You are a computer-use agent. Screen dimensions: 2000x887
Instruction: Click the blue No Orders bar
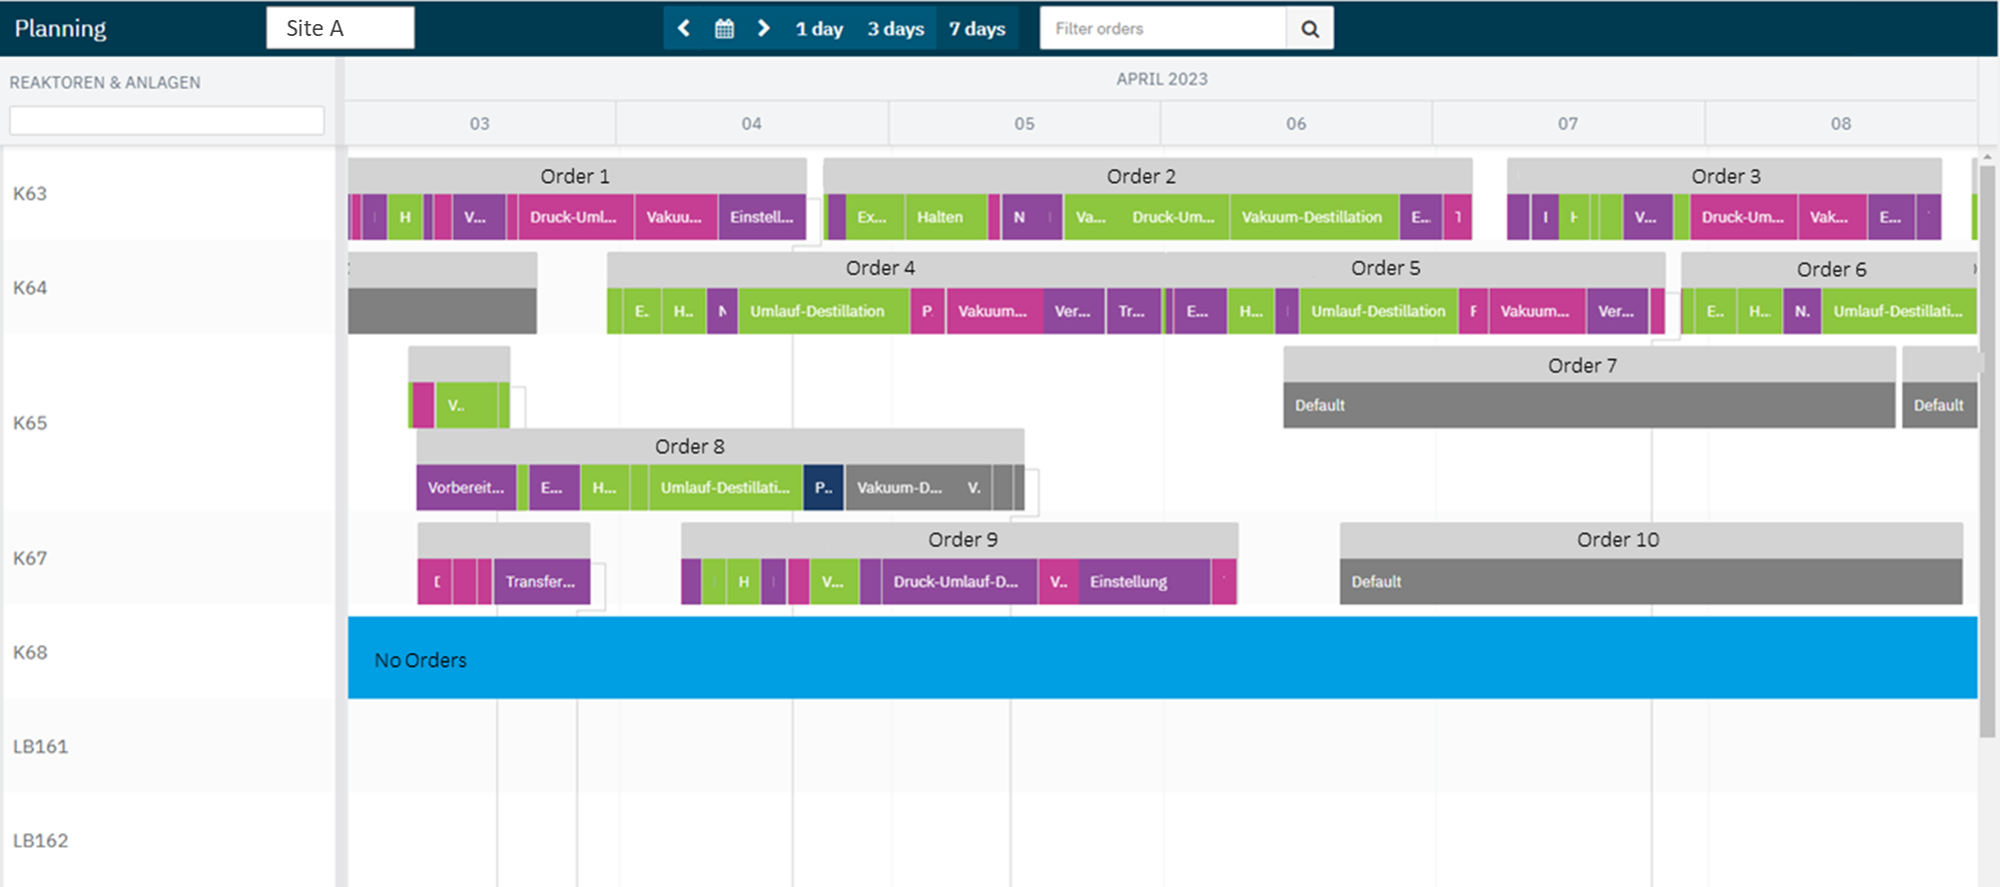[1162, 658]
